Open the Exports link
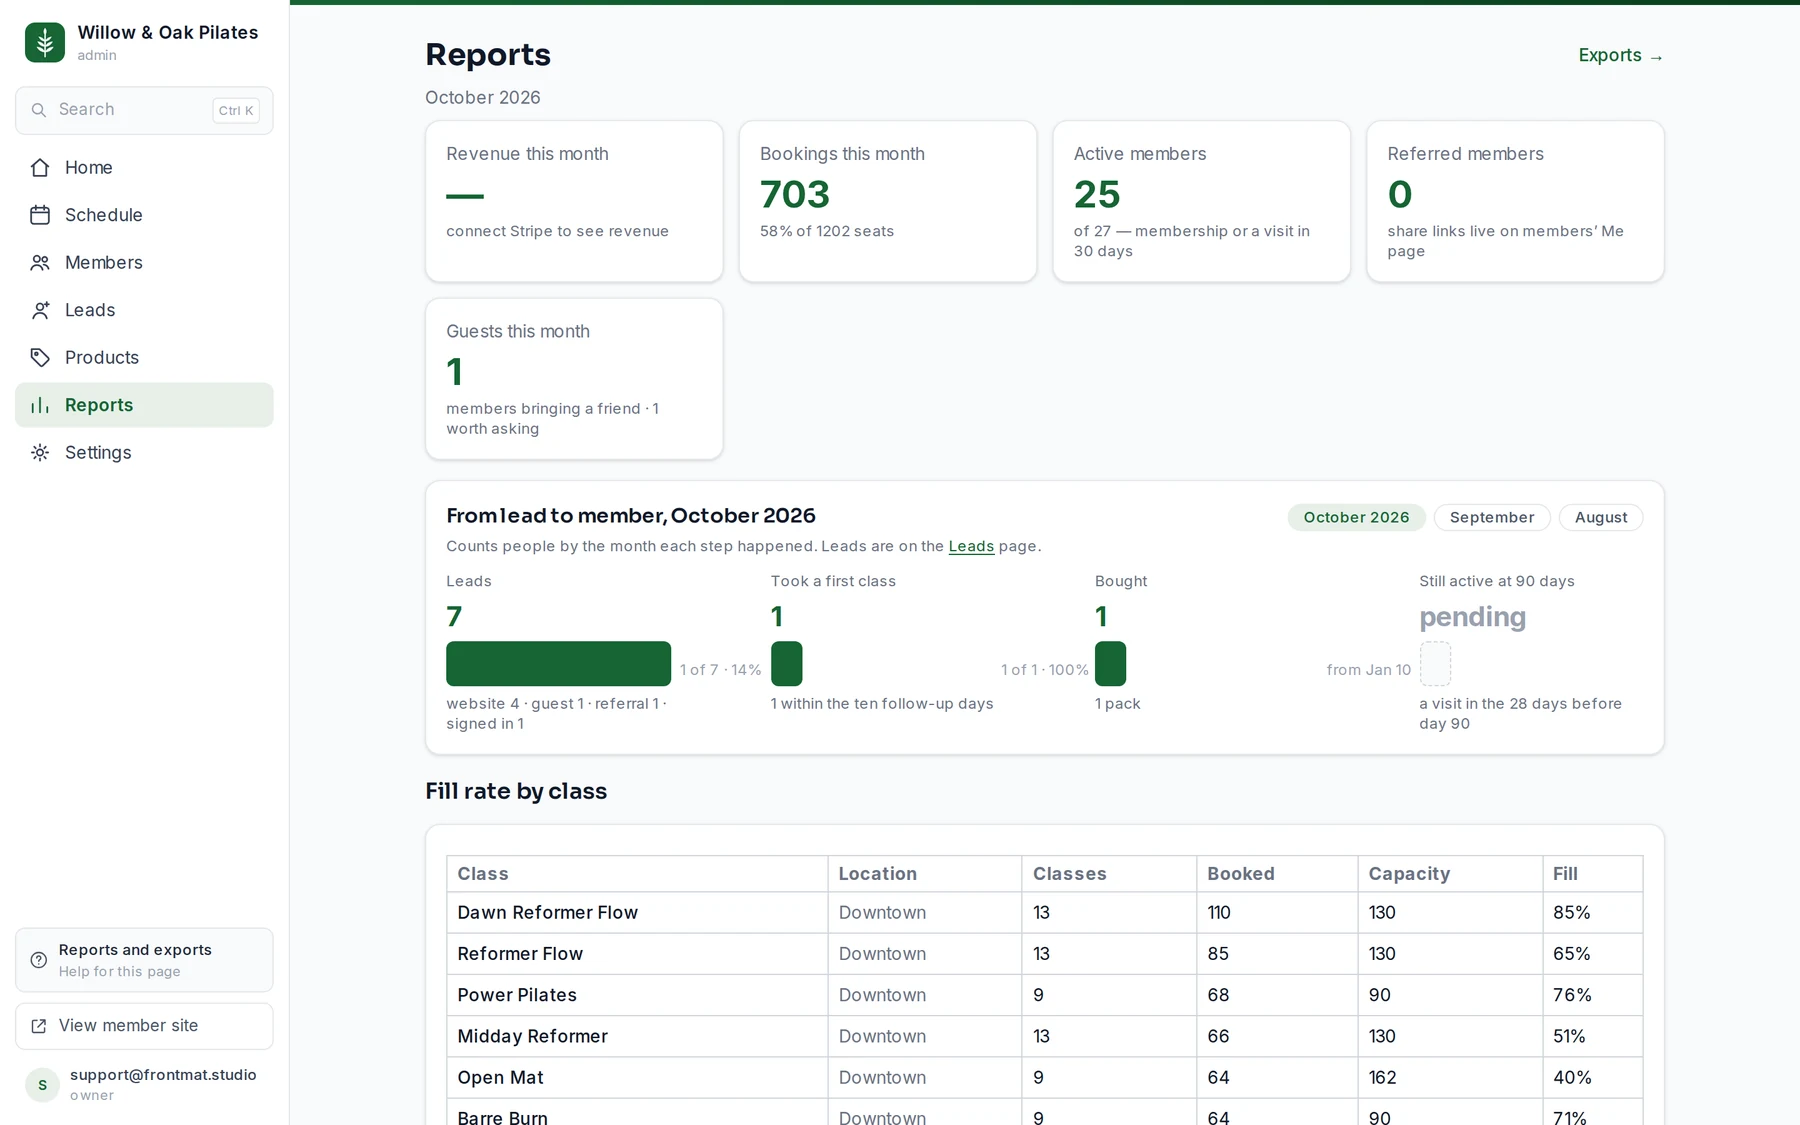 [x=1620, y=55]
